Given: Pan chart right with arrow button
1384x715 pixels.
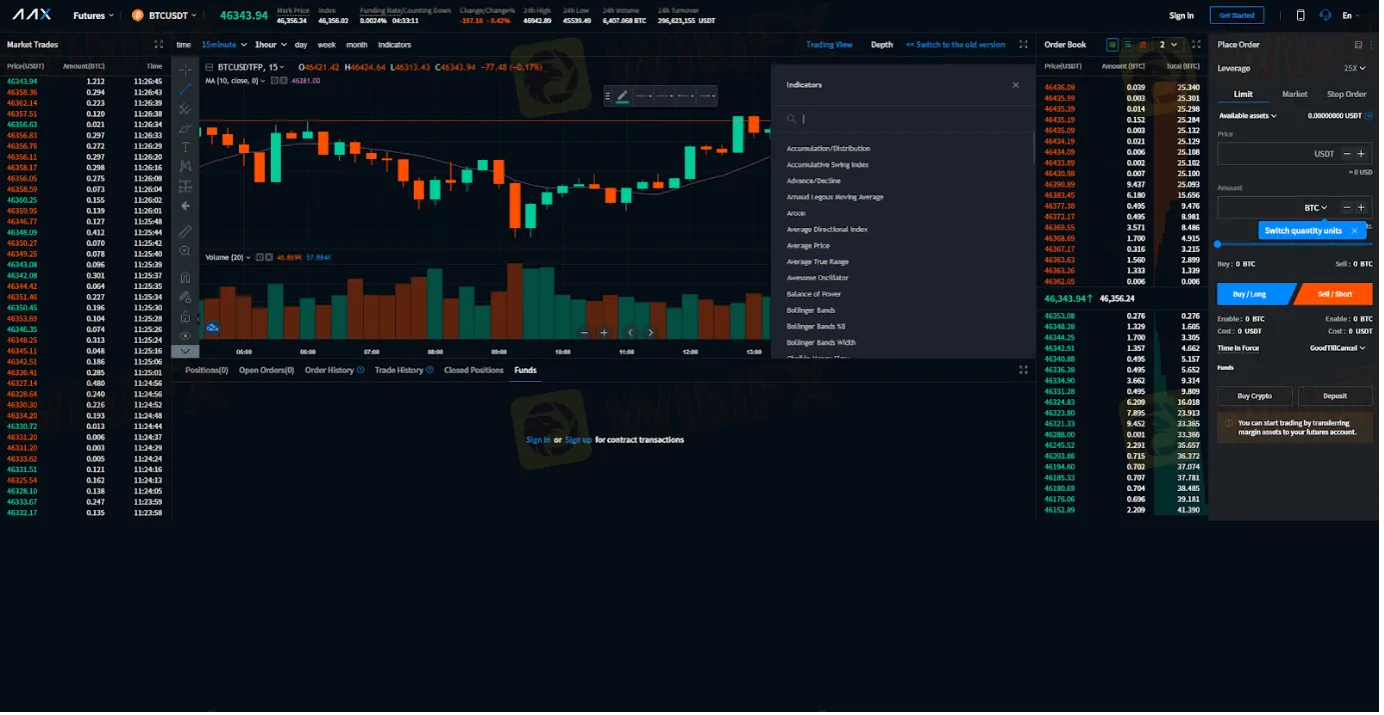Looking at the screenshot, I should pos(651,333).
